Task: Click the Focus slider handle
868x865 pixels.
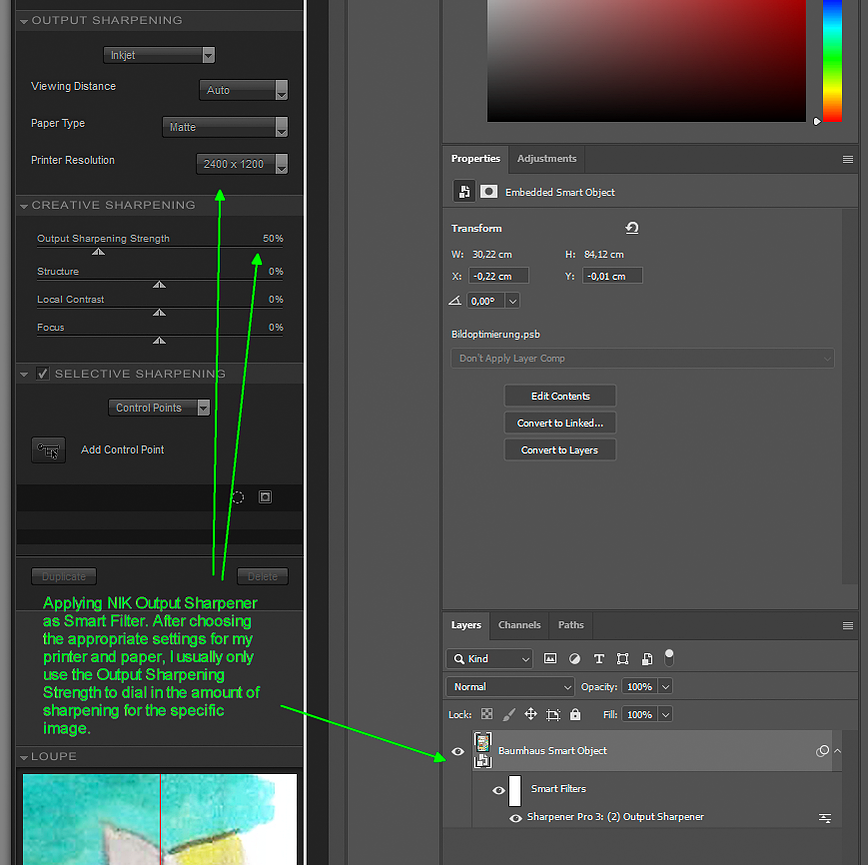Action: pyautogui.click(x=159, y=341)
